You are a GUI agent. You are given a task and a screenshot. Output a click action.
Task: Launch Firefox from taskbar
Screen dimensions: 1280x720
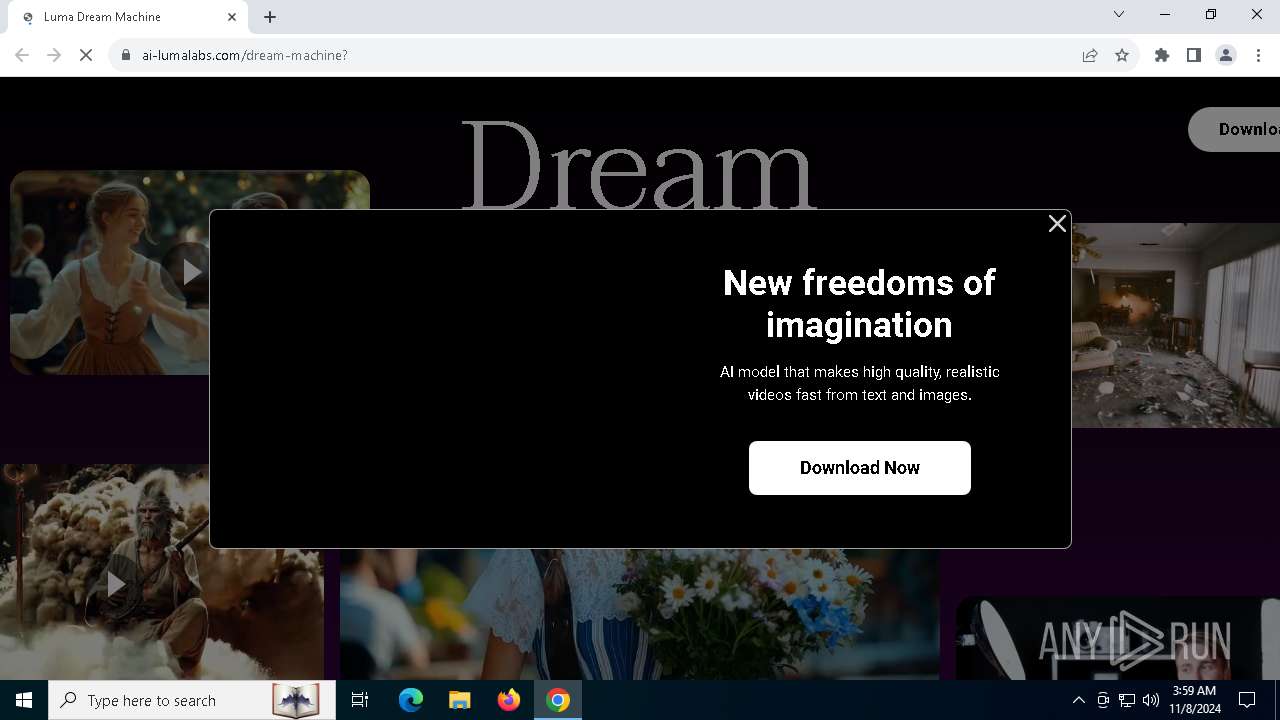509,700
